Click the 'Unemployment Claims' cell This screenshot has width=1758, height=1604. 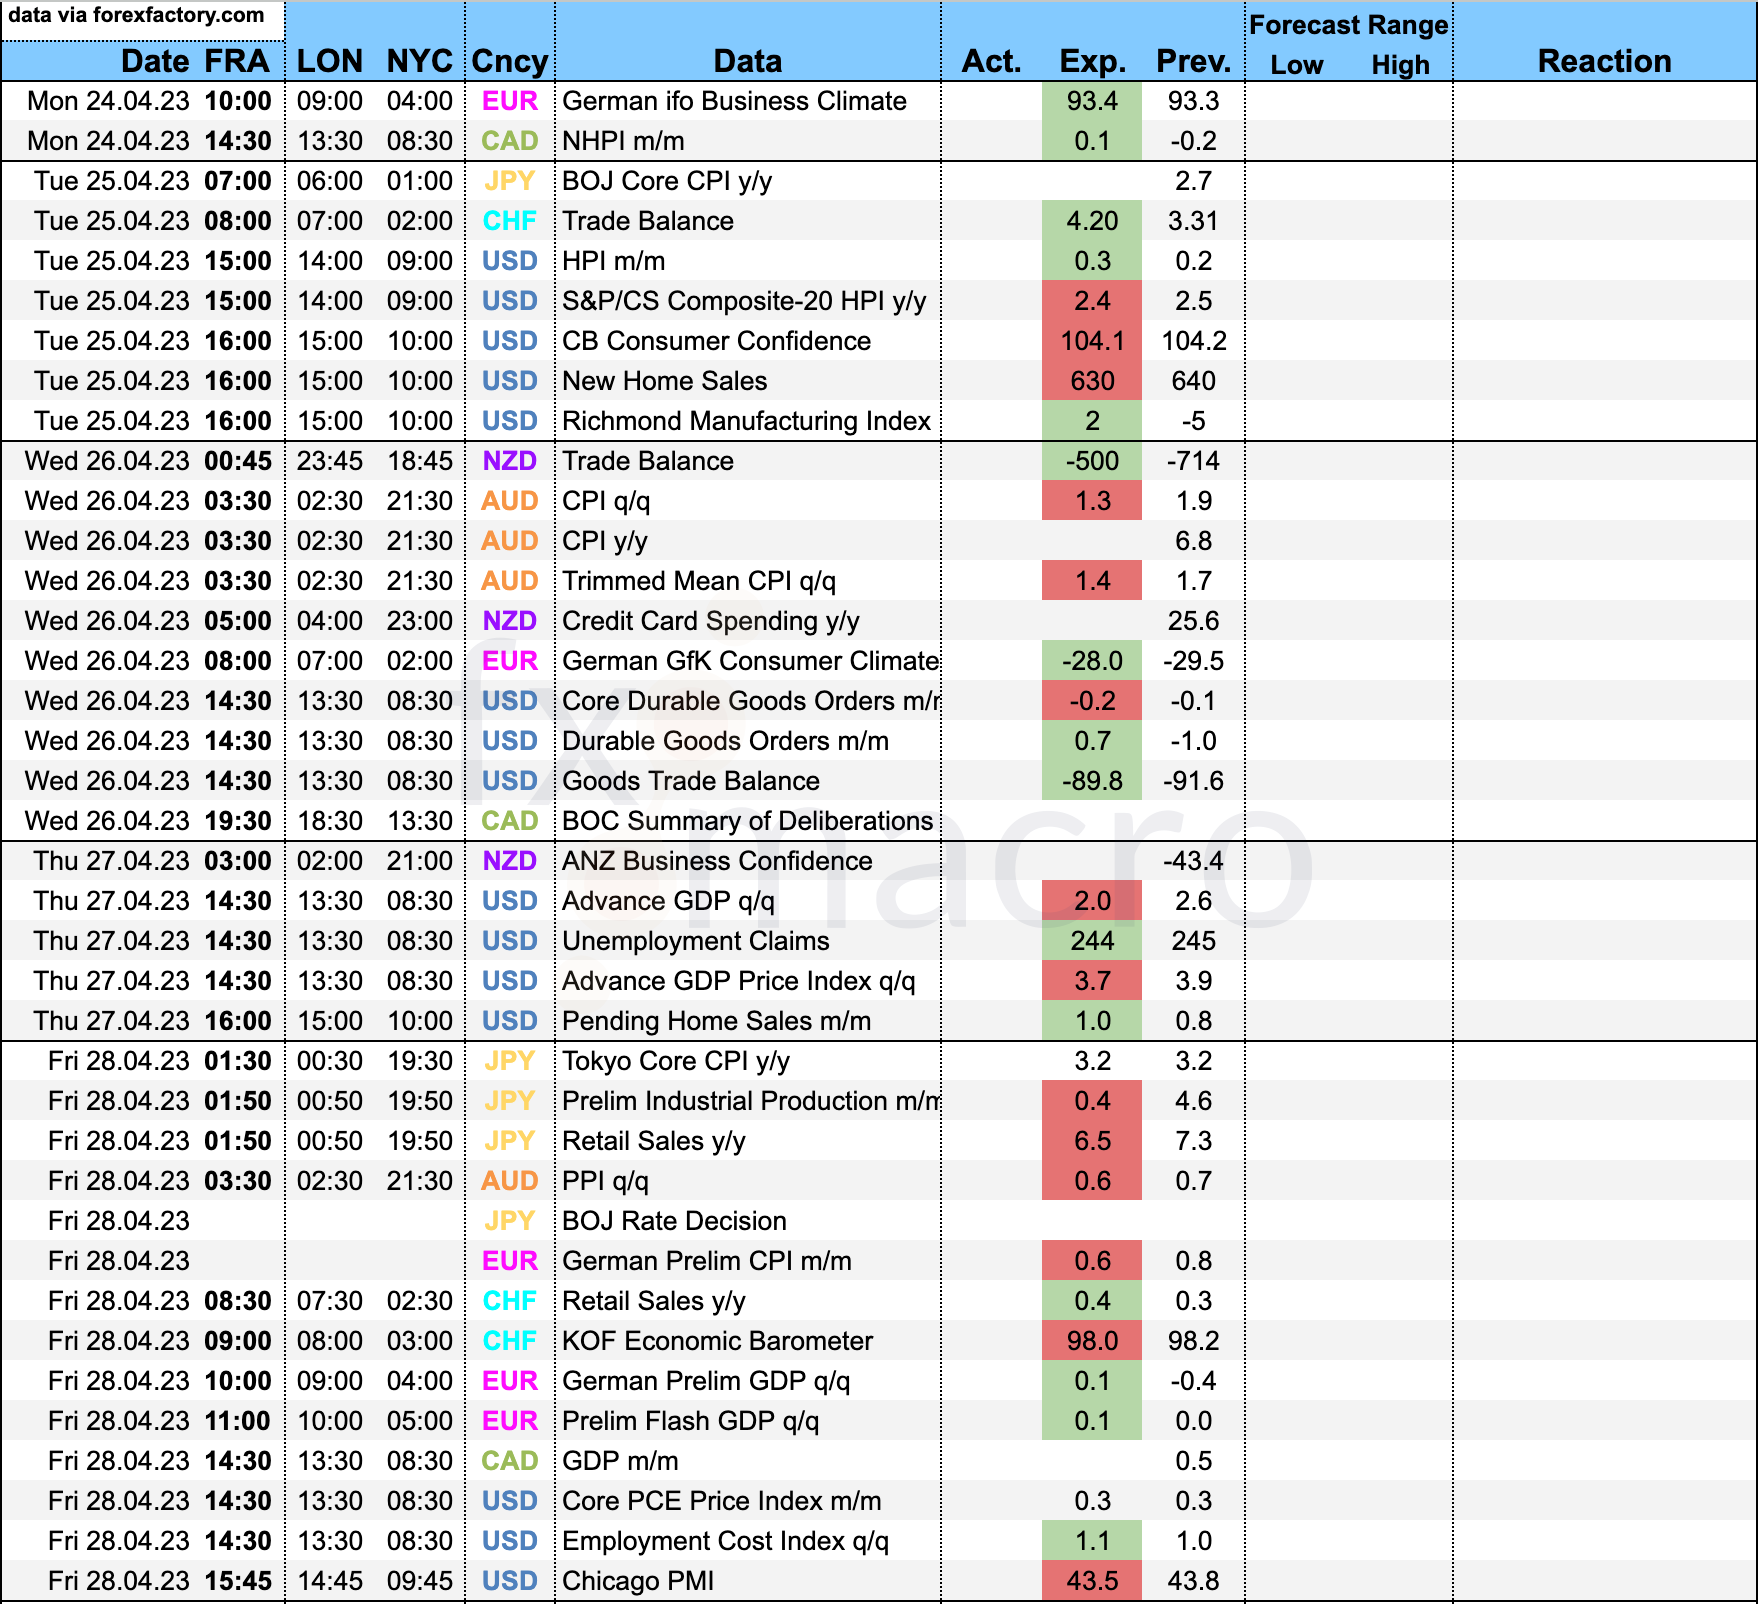coord(748,941)
